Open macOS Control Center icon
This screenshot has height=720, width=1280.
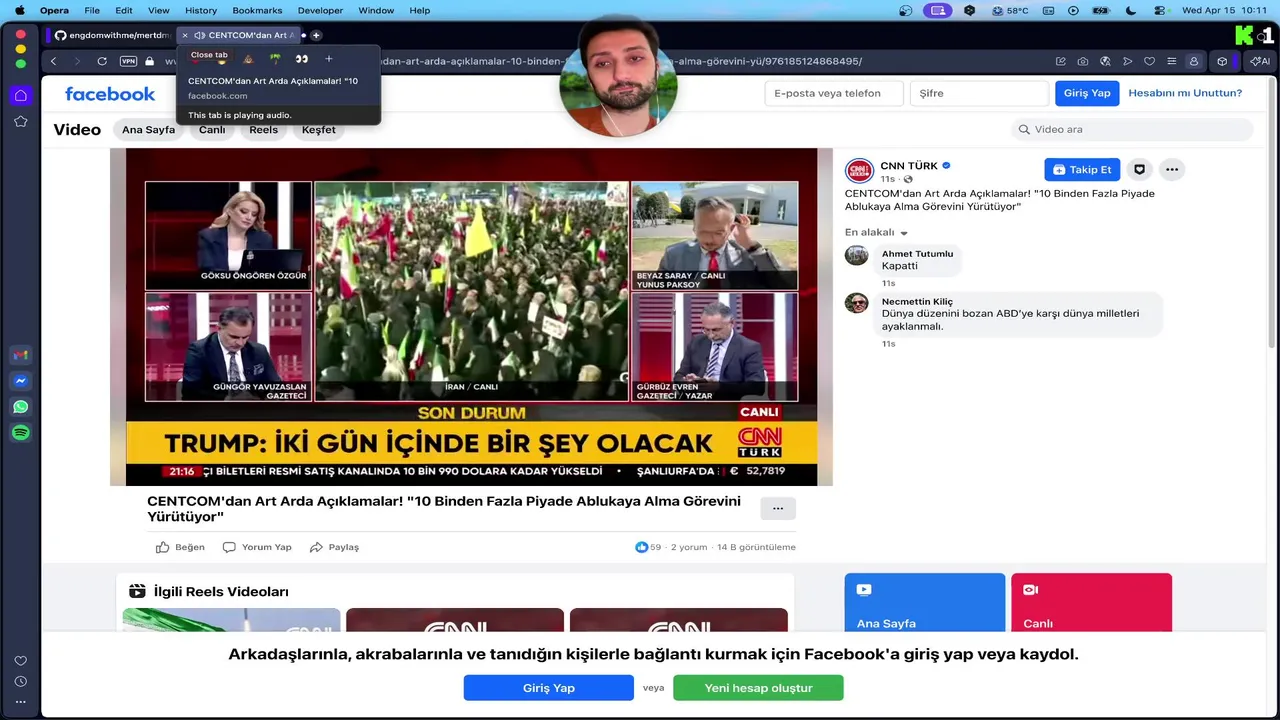tap(1161, 10)
